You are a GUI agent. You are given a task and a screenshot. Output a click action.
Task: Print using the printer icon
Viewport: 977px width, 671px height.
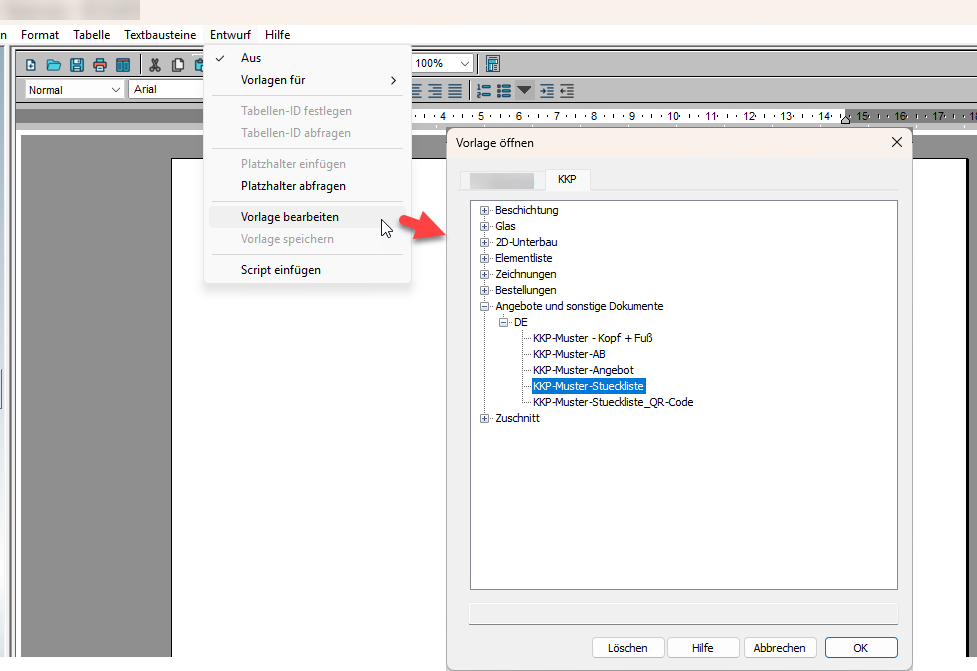100,65
